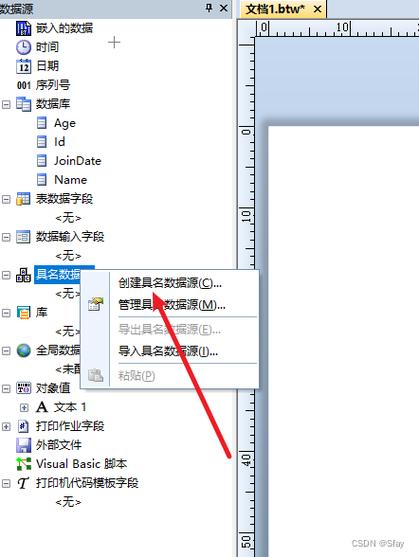Screen dimensions: 419x557
Task: Collapse the 表数据字段 node
Action: coord(6,199)
